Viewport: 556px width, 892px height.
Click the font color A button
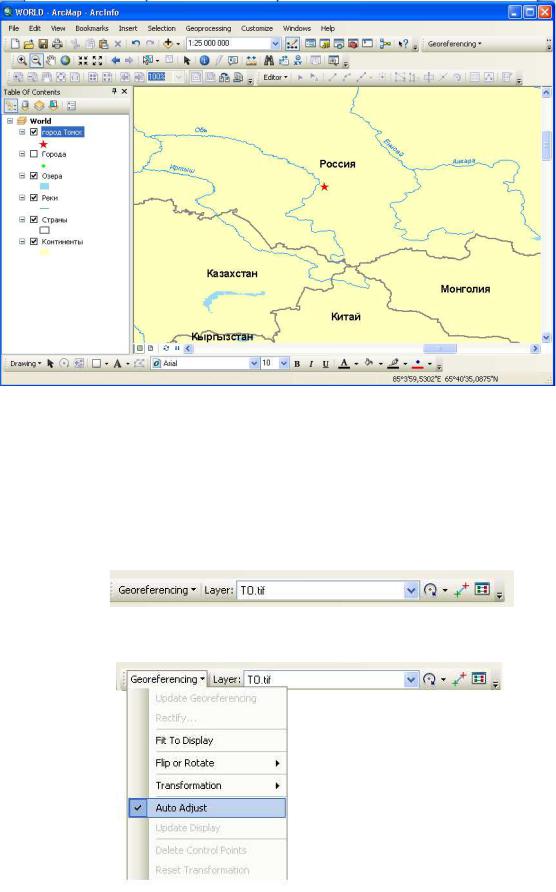pos(344,364)
